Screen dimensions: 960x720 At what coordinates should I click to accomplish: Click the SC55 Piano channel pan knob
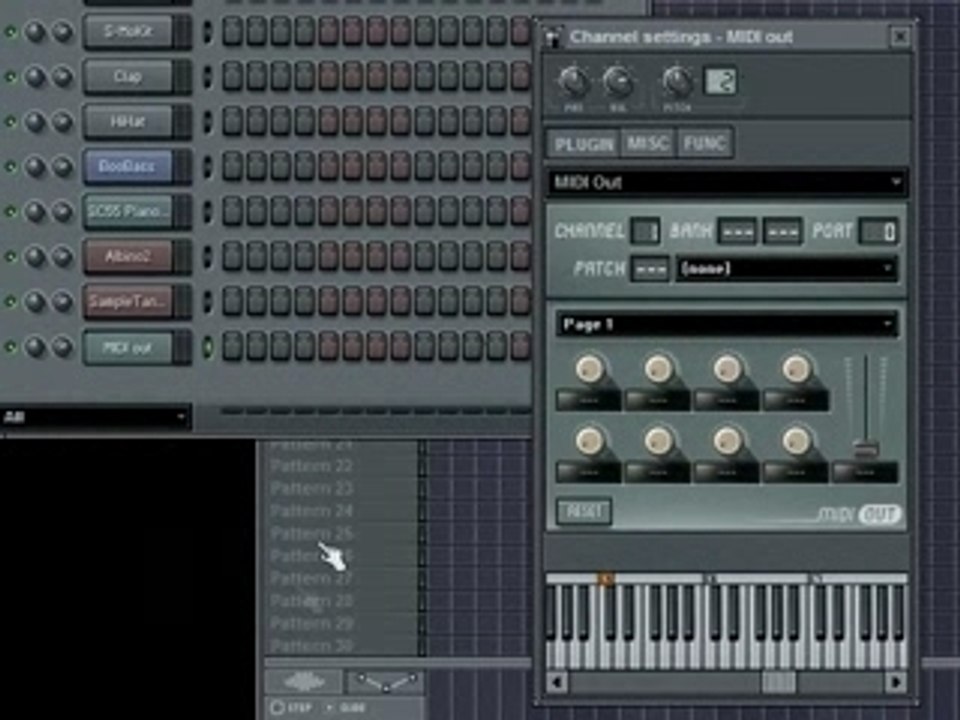coord(36,211)
